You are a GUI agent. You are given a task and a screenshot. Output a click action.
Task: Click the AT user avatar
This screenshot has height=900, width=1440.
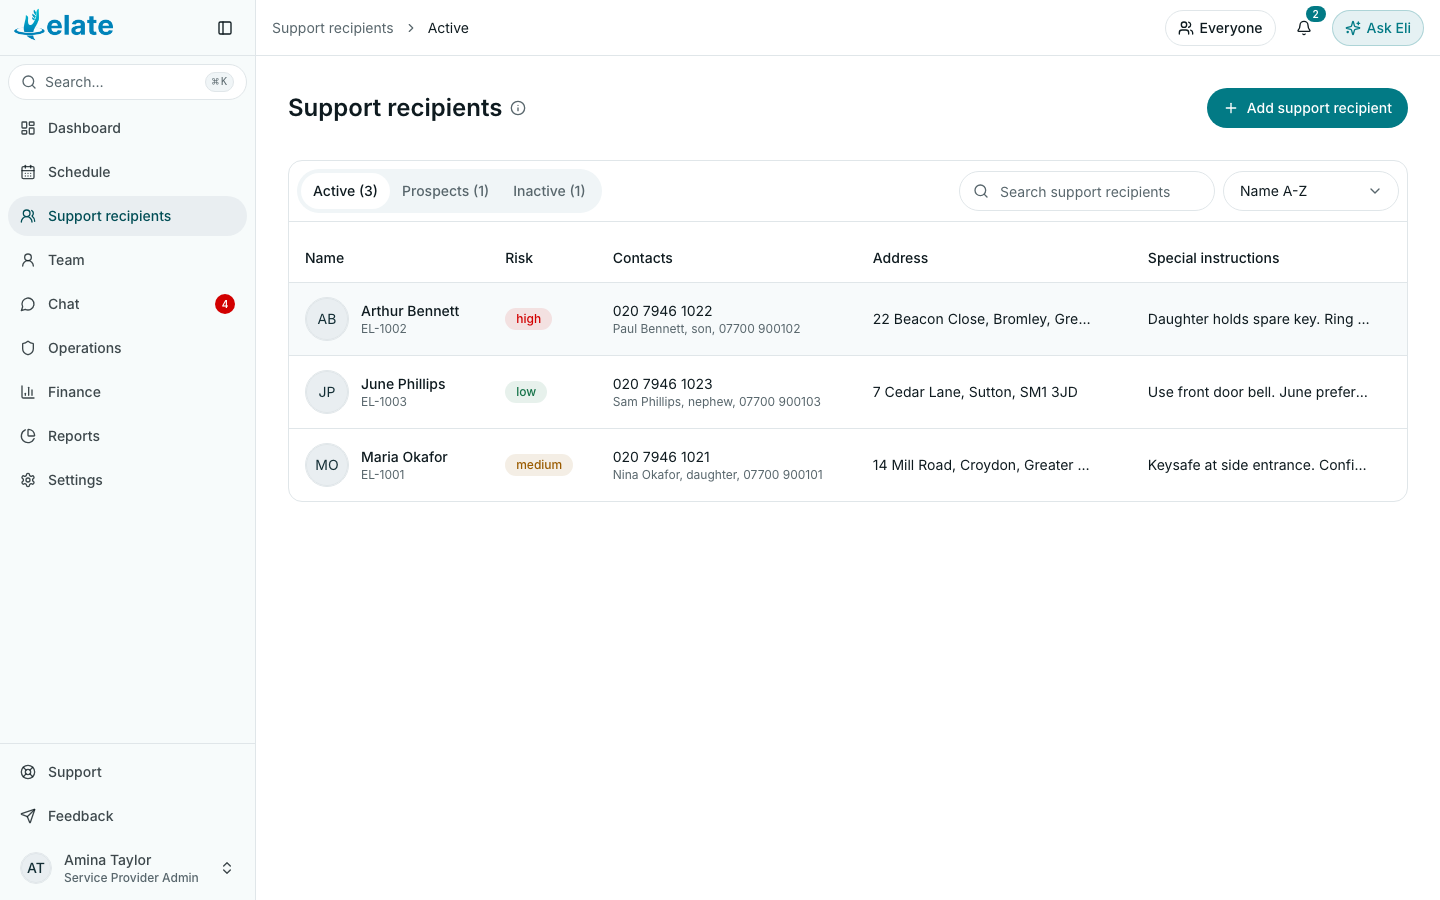tap(36, 868)
